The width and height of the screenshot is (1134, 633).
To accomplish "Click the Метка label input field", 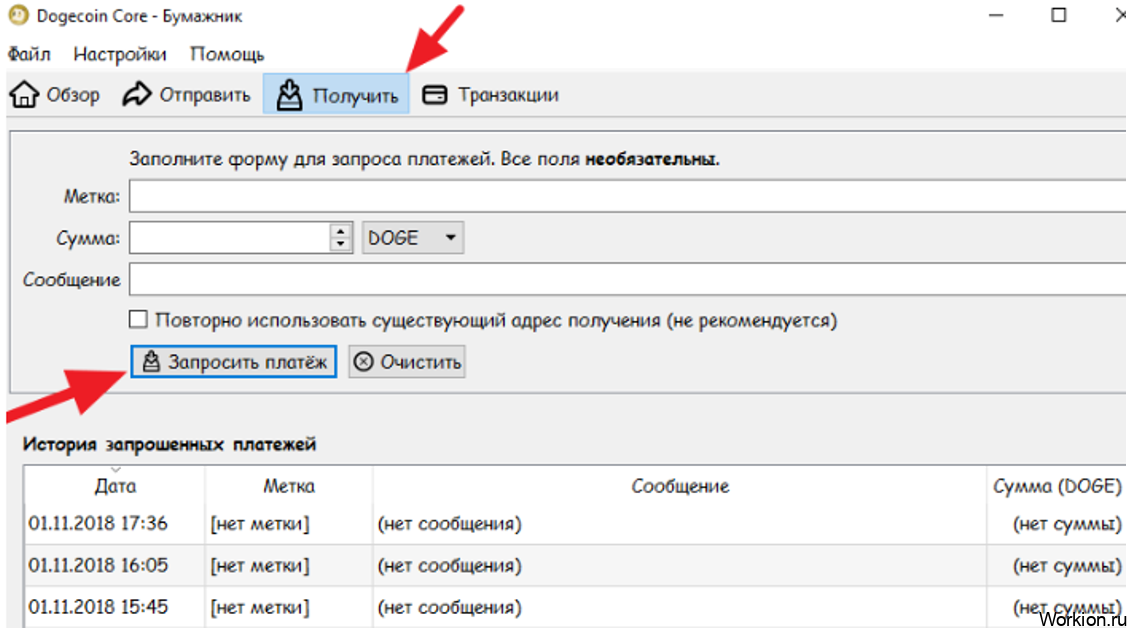I will (x=628, y=196).
